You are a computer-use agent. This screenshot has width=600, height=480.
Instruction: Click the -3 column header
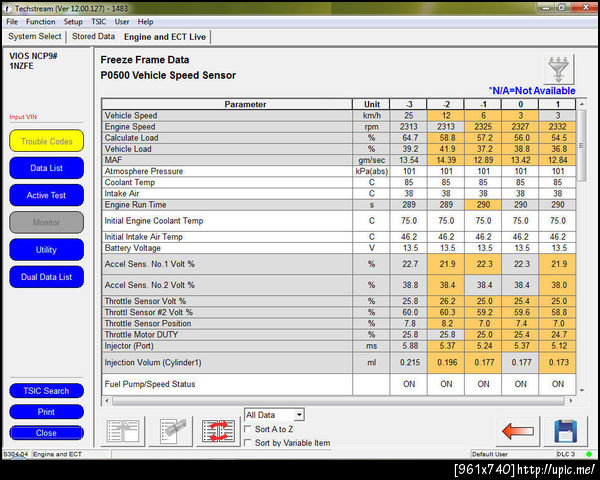[x=408, y=104]
